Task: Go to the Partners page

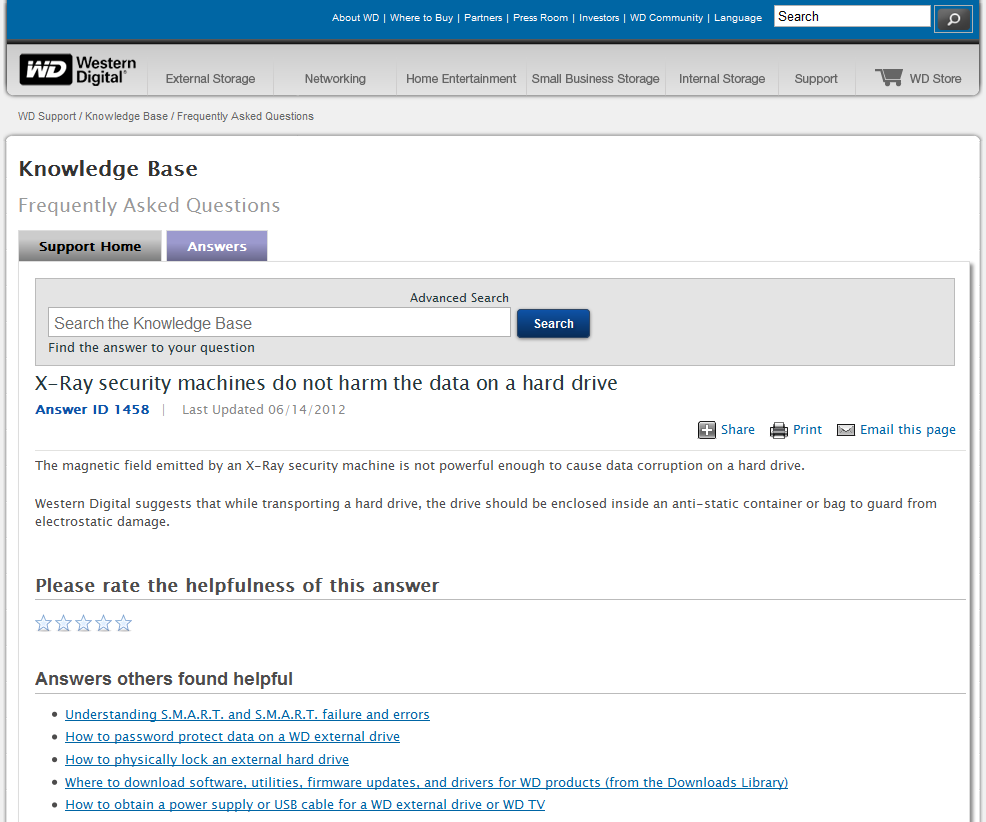Action: [x=483, y=18]
